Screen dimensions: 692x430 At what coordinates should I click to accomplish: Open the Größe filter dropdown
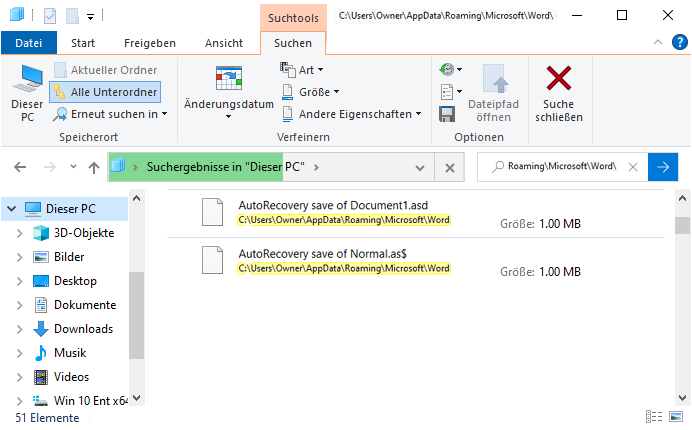[x=310, y=91]
